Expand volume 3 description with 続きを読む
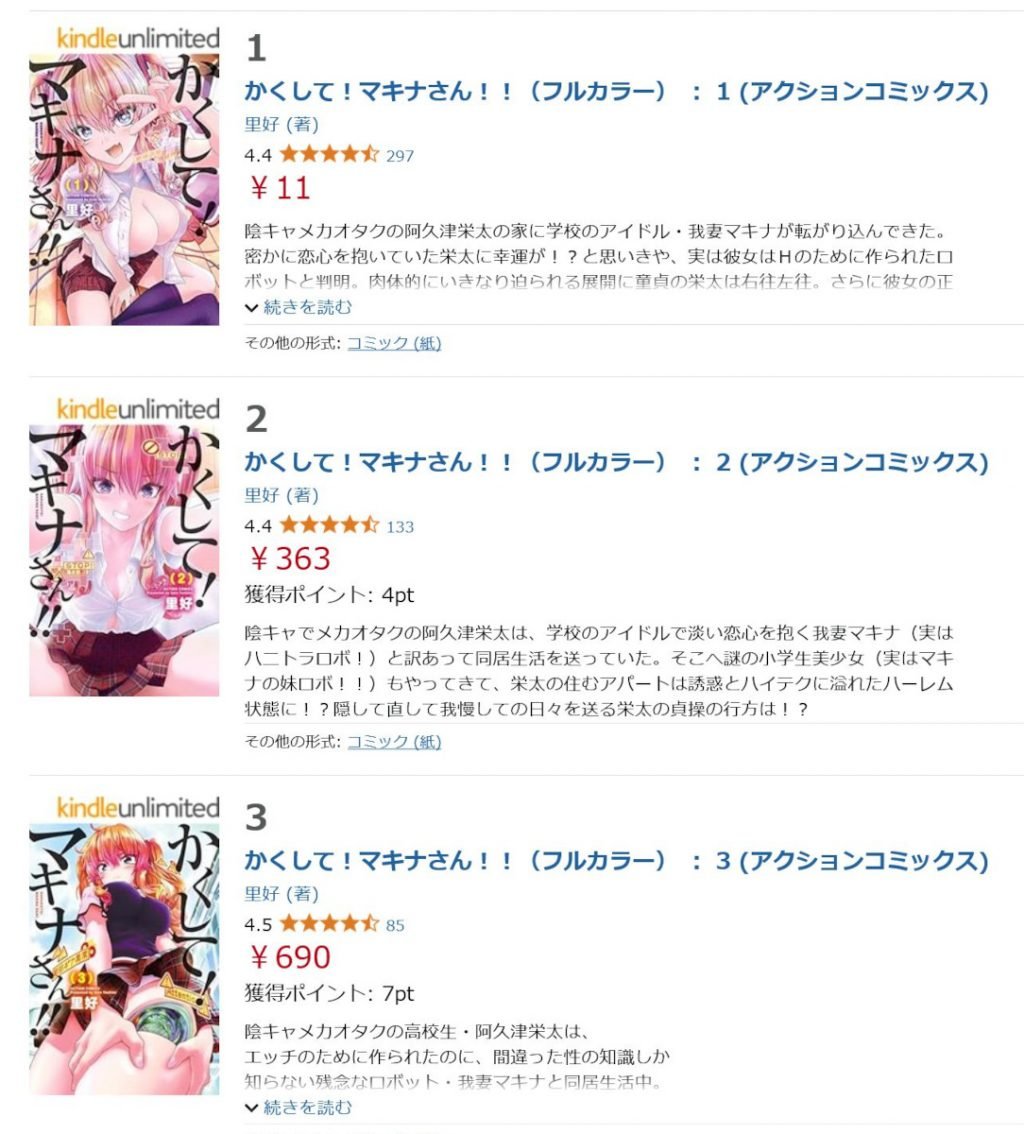The height and width of the screenshot is (1134, 1024). [x=299, y=1107]
